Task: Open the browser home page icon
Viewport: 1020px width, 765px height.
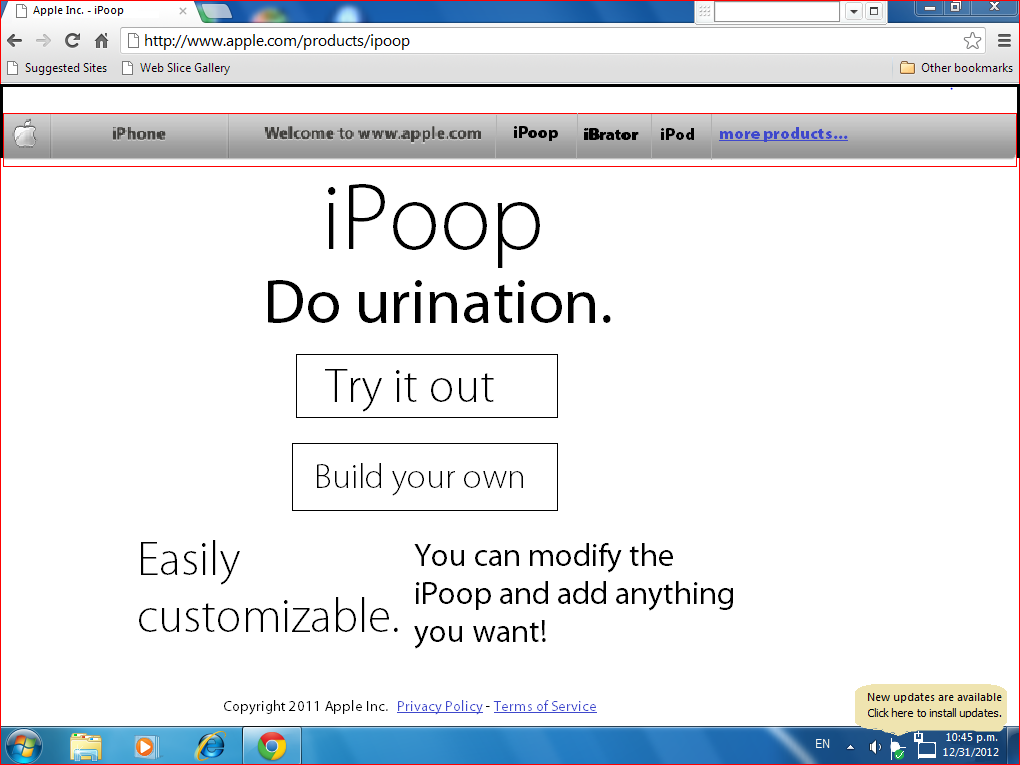Action: coord(100,40)
